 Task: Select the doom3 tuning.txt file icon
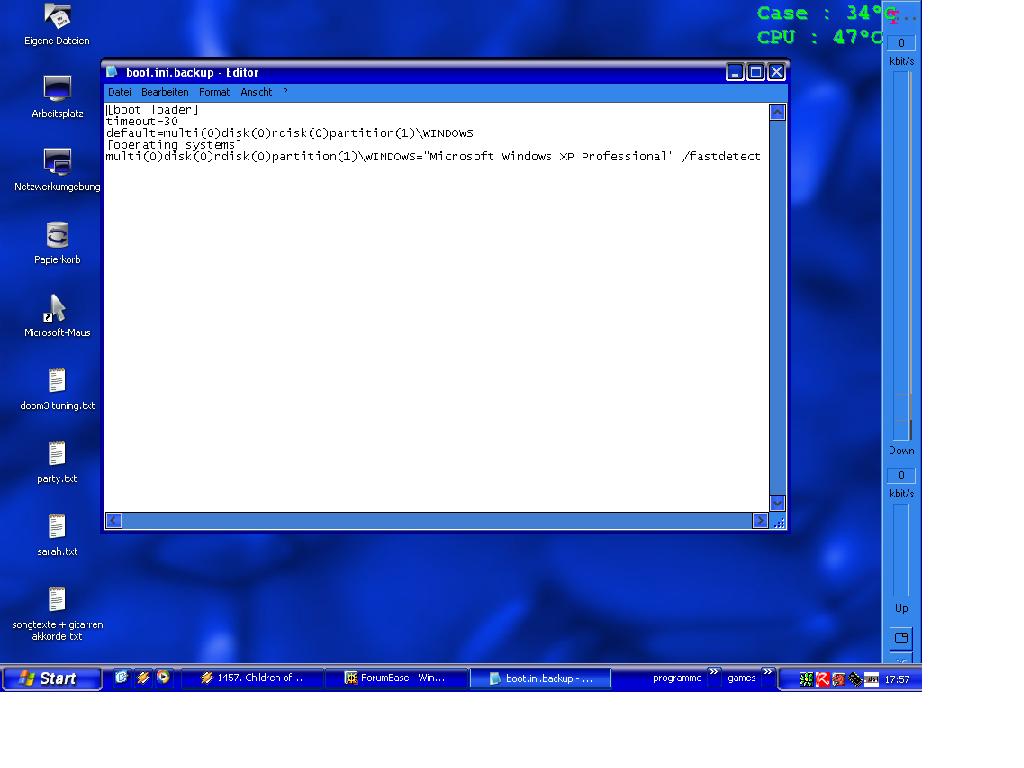coord(57,389)
